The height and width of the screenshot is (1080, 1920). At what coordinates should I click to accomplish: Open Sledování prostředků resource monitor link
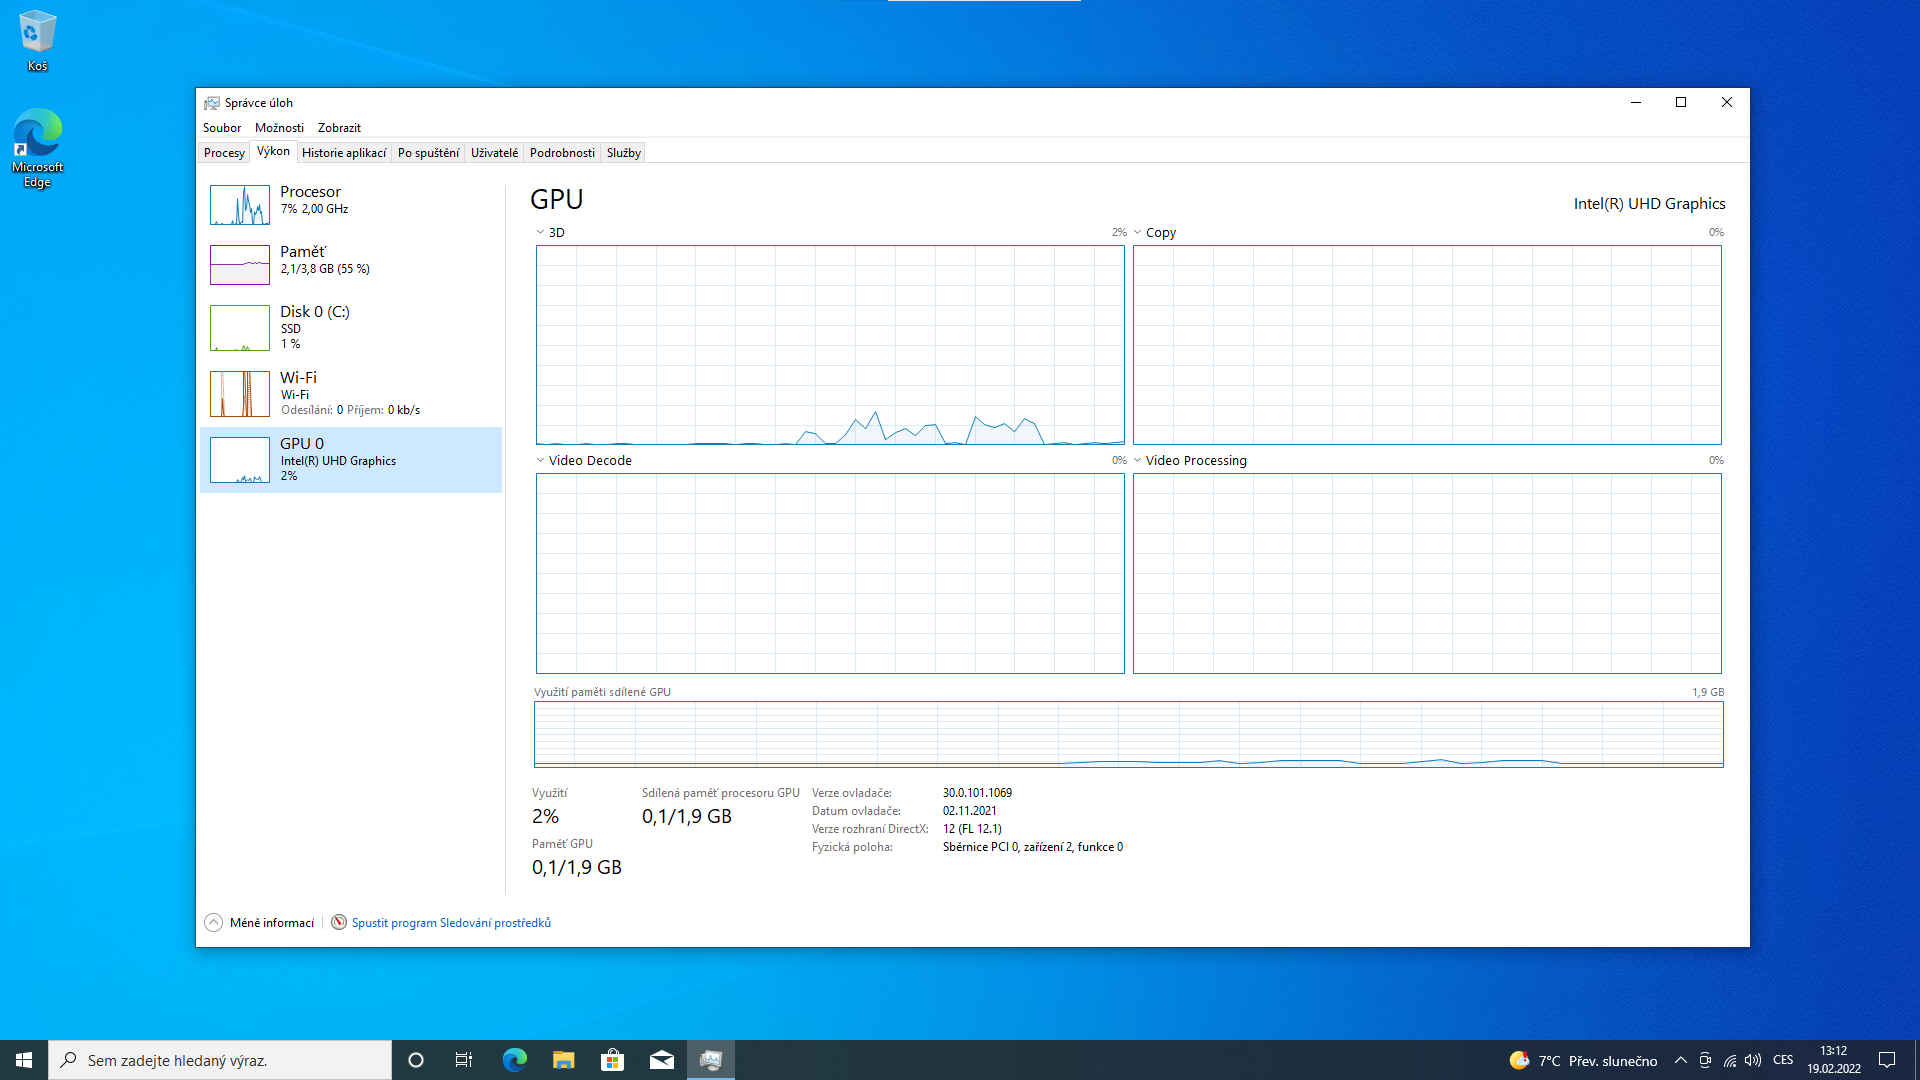(x=451, y=922)
